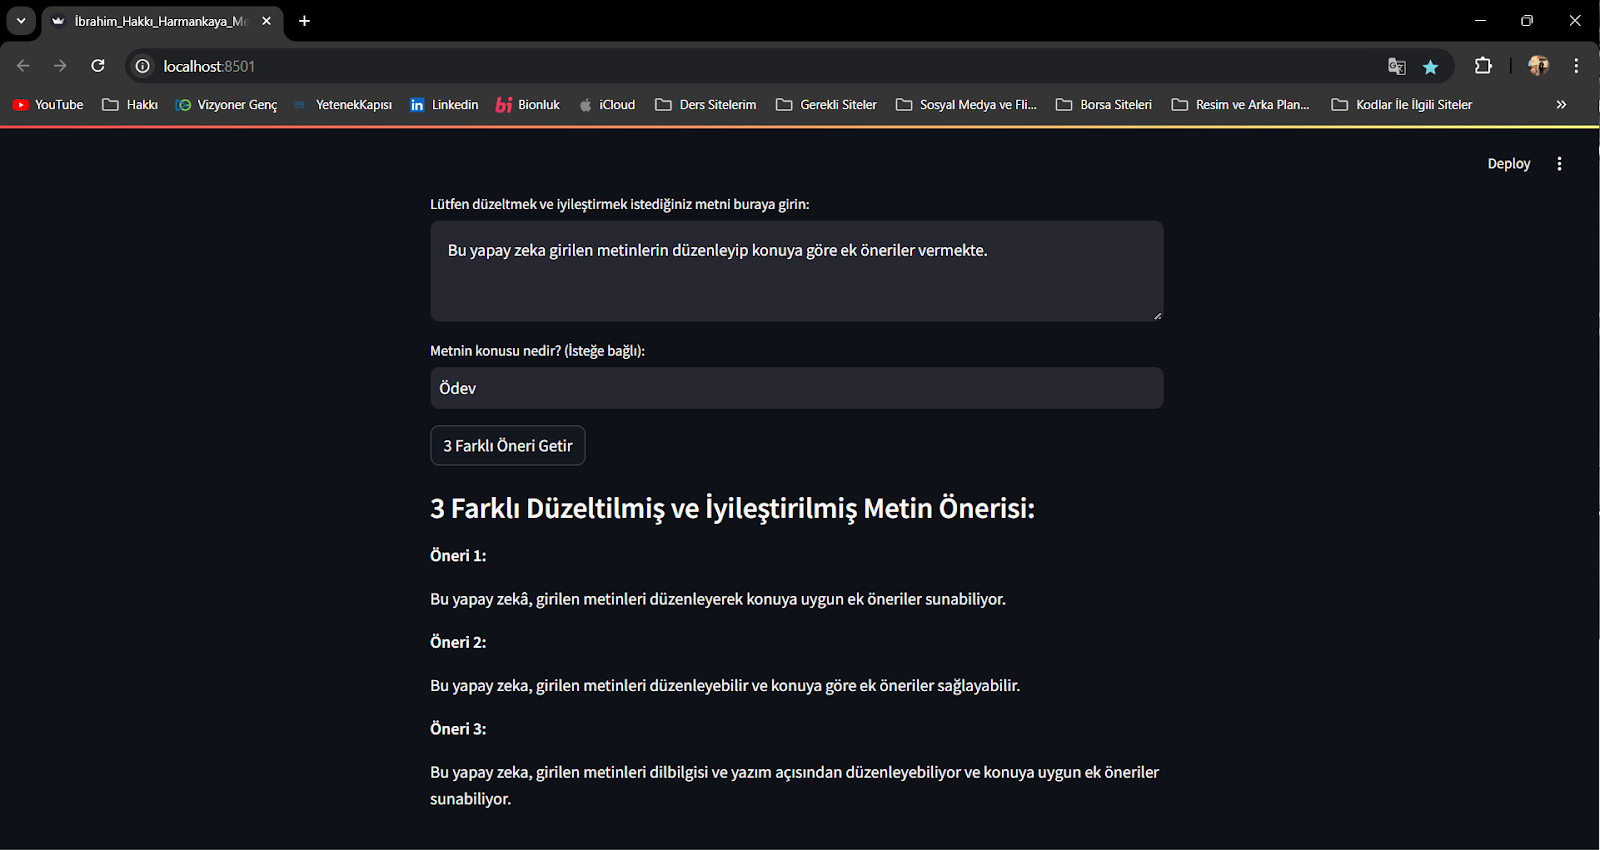The image size is (1600, 850).
Task: Minimize the browser window
Action: tap(1480, 20)
